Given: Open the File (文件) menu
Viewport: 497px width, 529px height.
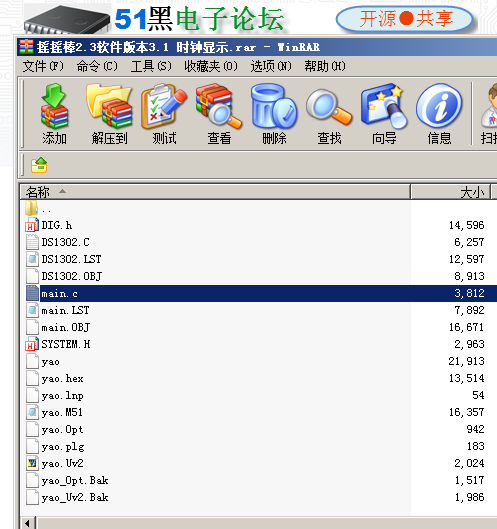Looking at the screenshot, I should pos(43,66).
